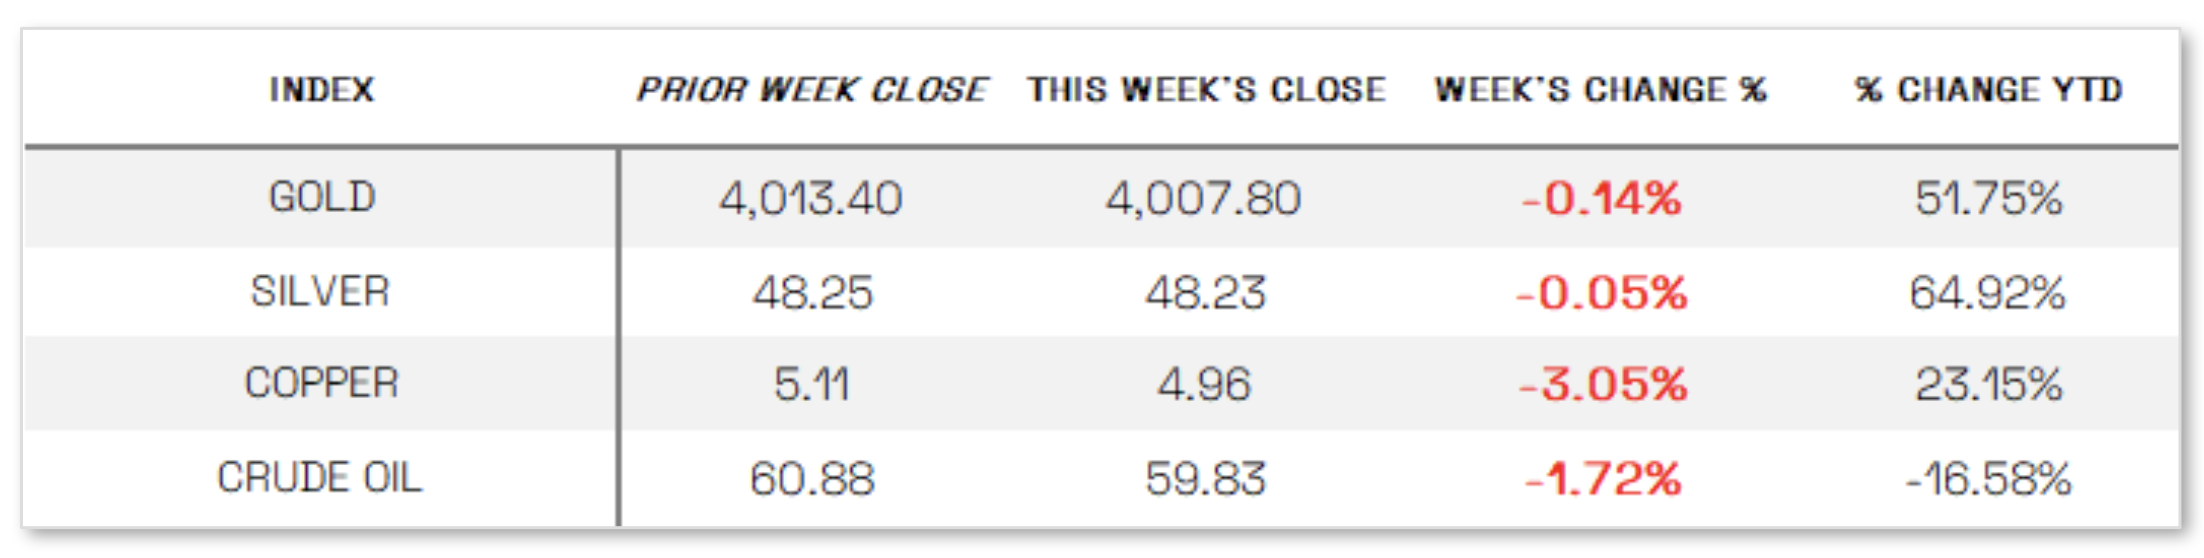Click crude oil's -16.58% YTD value
Screen dimensions: 2204x558
1988,478
